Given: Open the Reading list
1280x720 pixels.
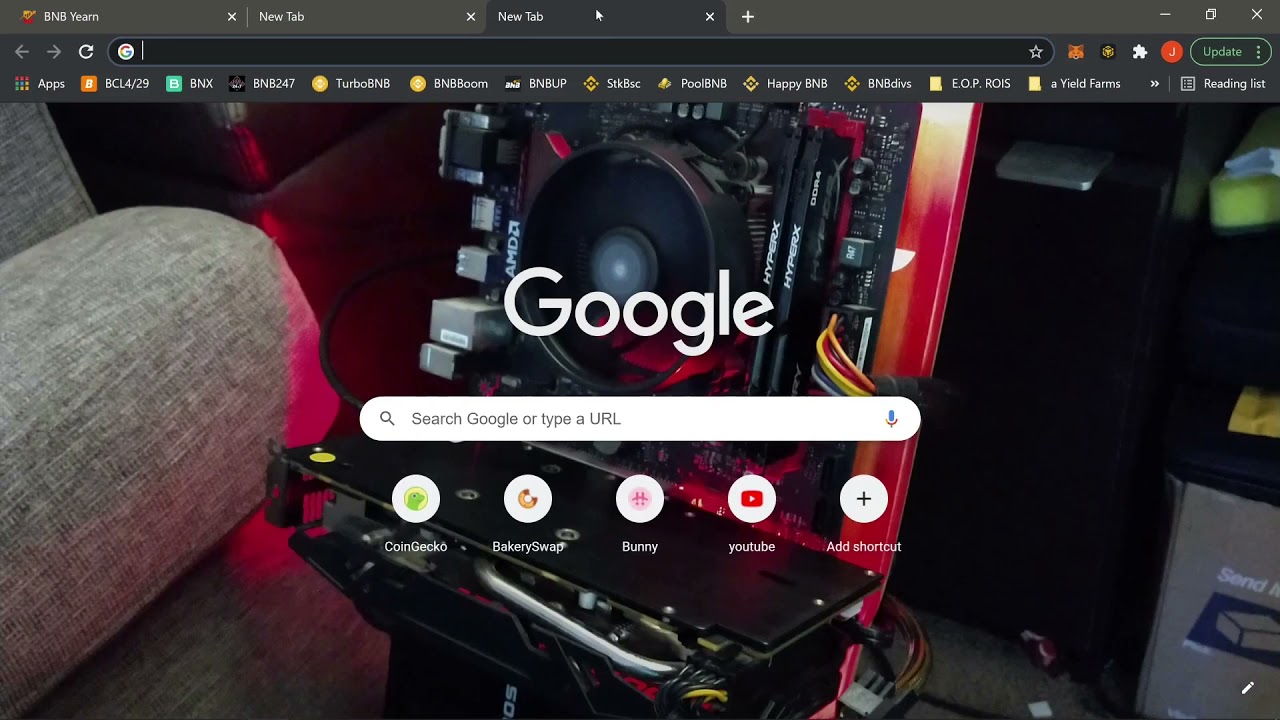Looking at the screenshot, I should (1223, 84).
